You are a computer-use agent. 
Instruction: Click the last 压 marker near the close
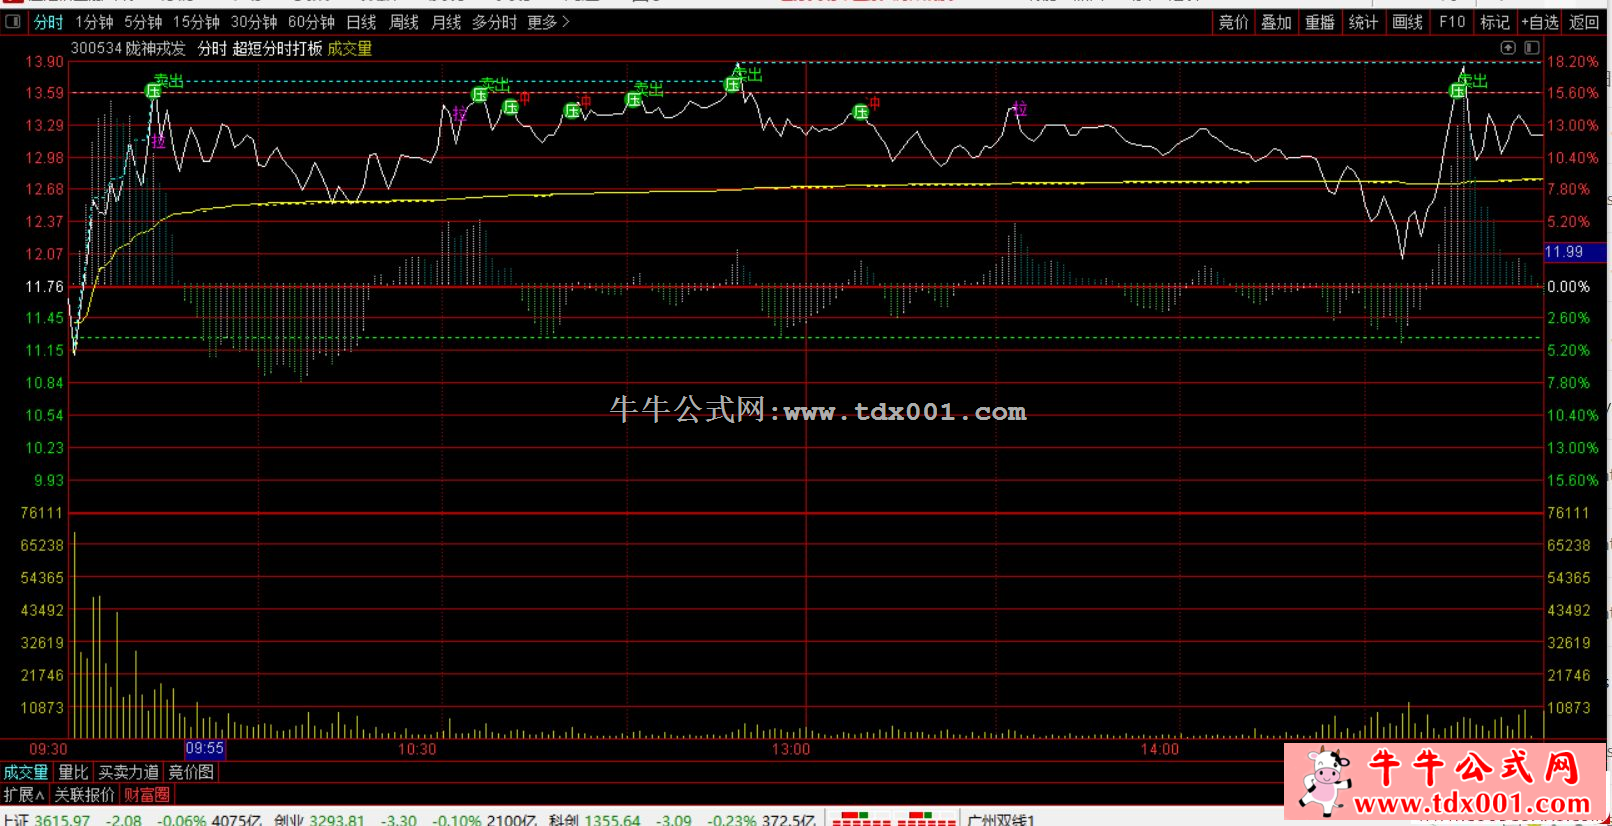[x=1458, y=91]
